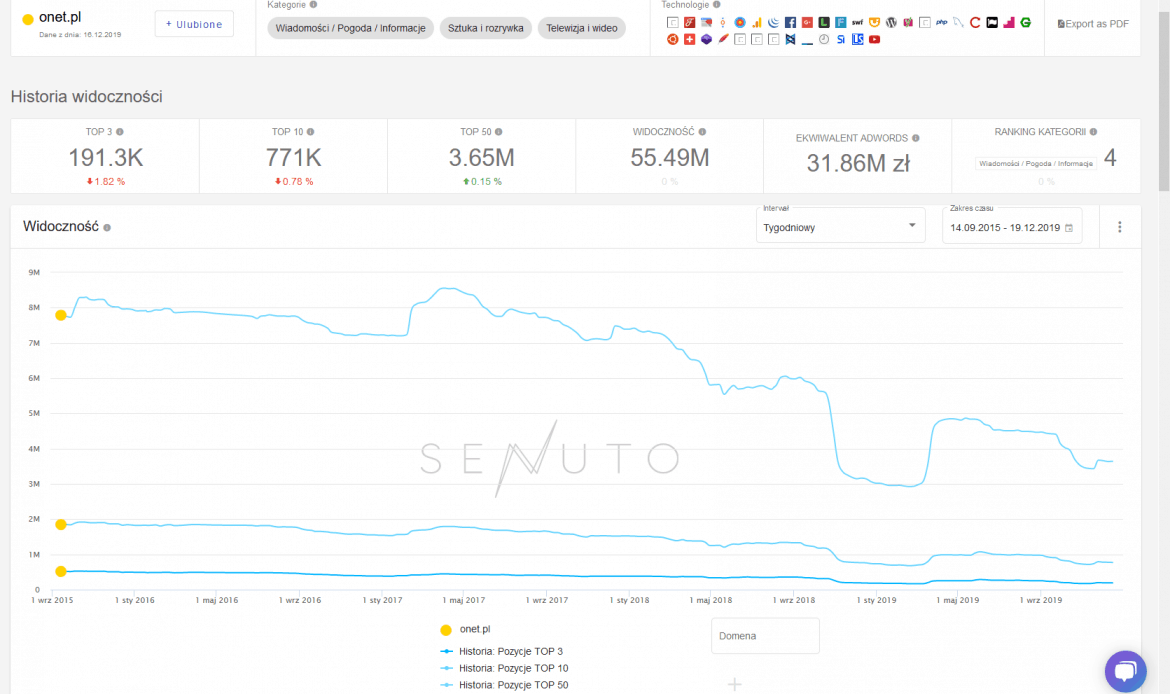The height and width of the screenshot is (694, 1170).
Task: Click the Historia widoczności heading
Action: [x=87, y=96]
